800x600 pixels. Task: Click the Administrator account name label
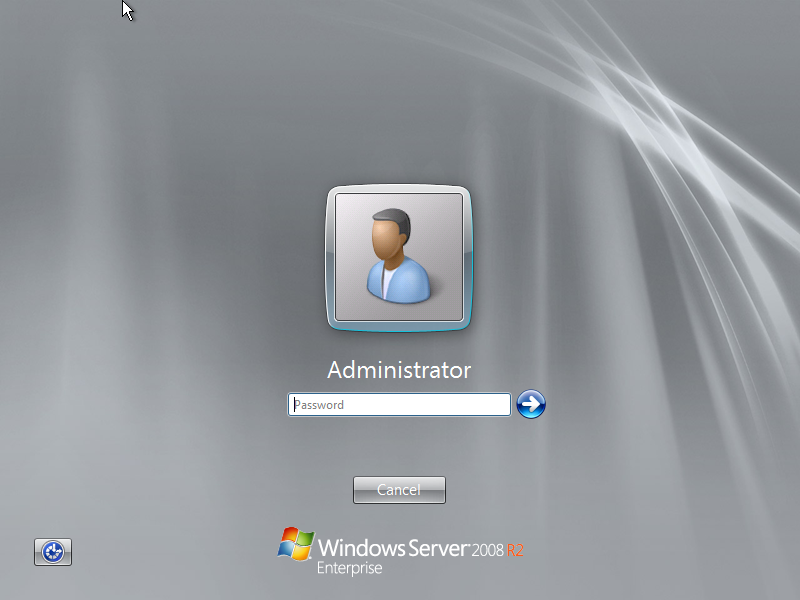[x=399, y=370]
